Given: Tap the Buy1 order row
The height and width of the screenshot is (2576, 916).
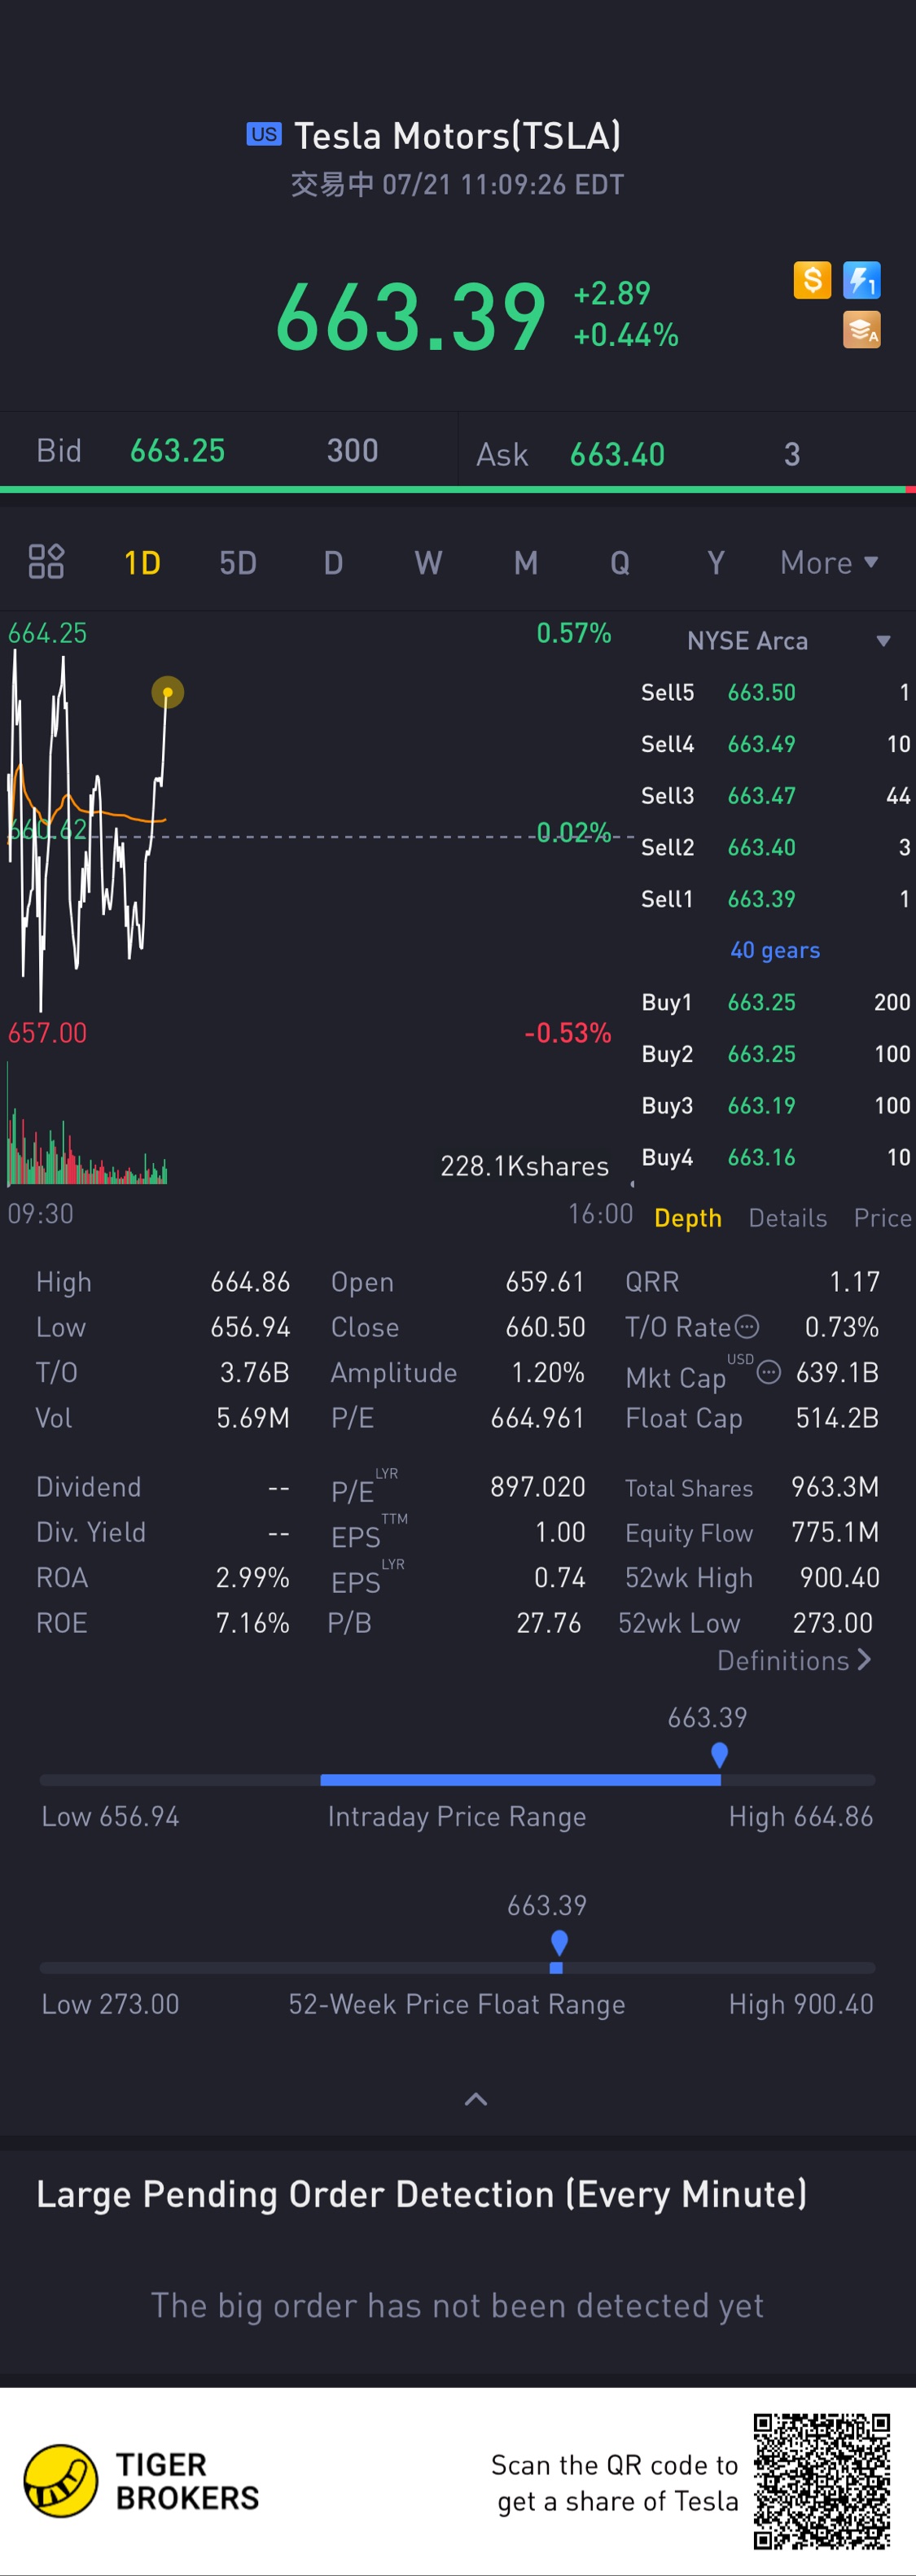Looking at the screenshot, I should tap(775, 1002).
